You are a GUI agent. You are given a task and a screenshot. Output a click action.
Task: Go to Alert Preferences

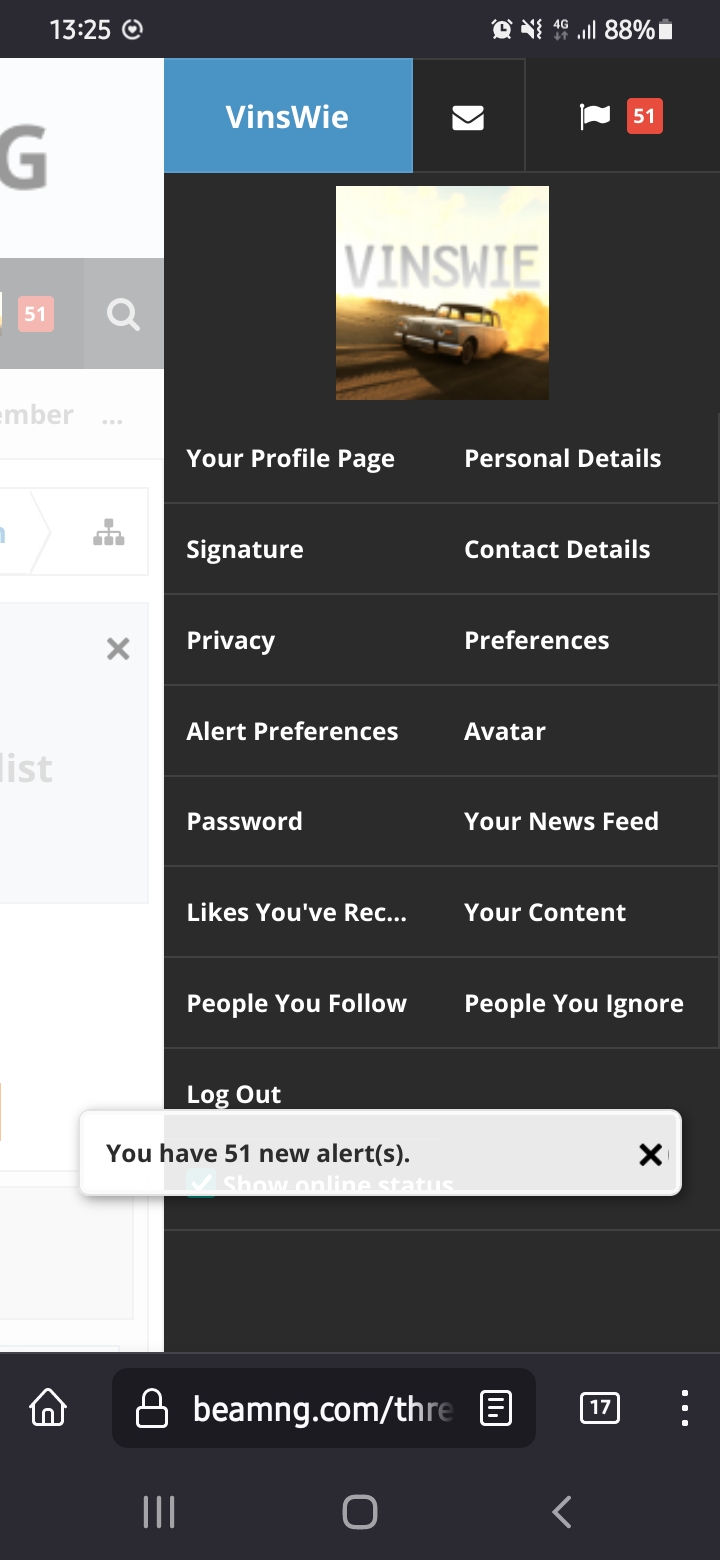point(292,732)
